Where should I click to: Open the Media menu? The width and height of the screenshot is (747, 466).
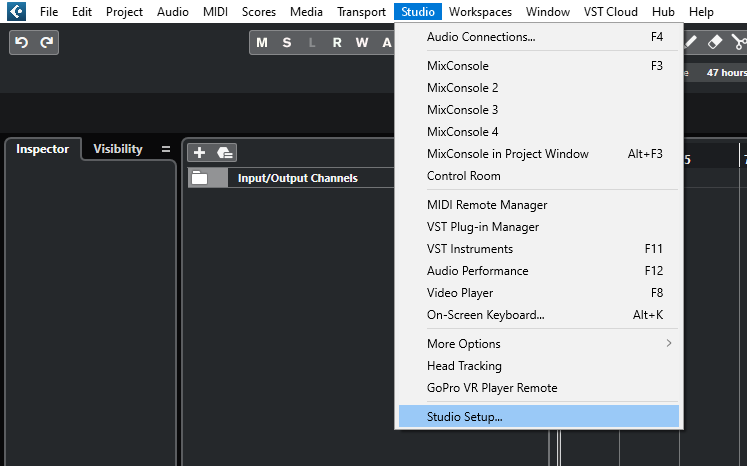coord(306,11)
